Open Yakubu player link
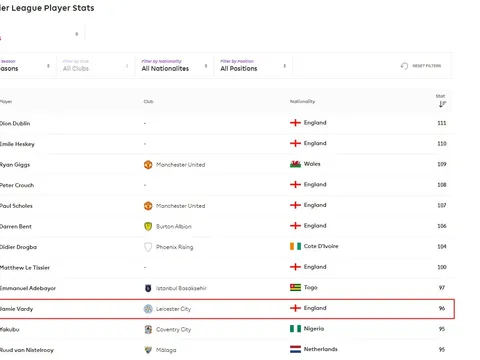 (10, 330)
